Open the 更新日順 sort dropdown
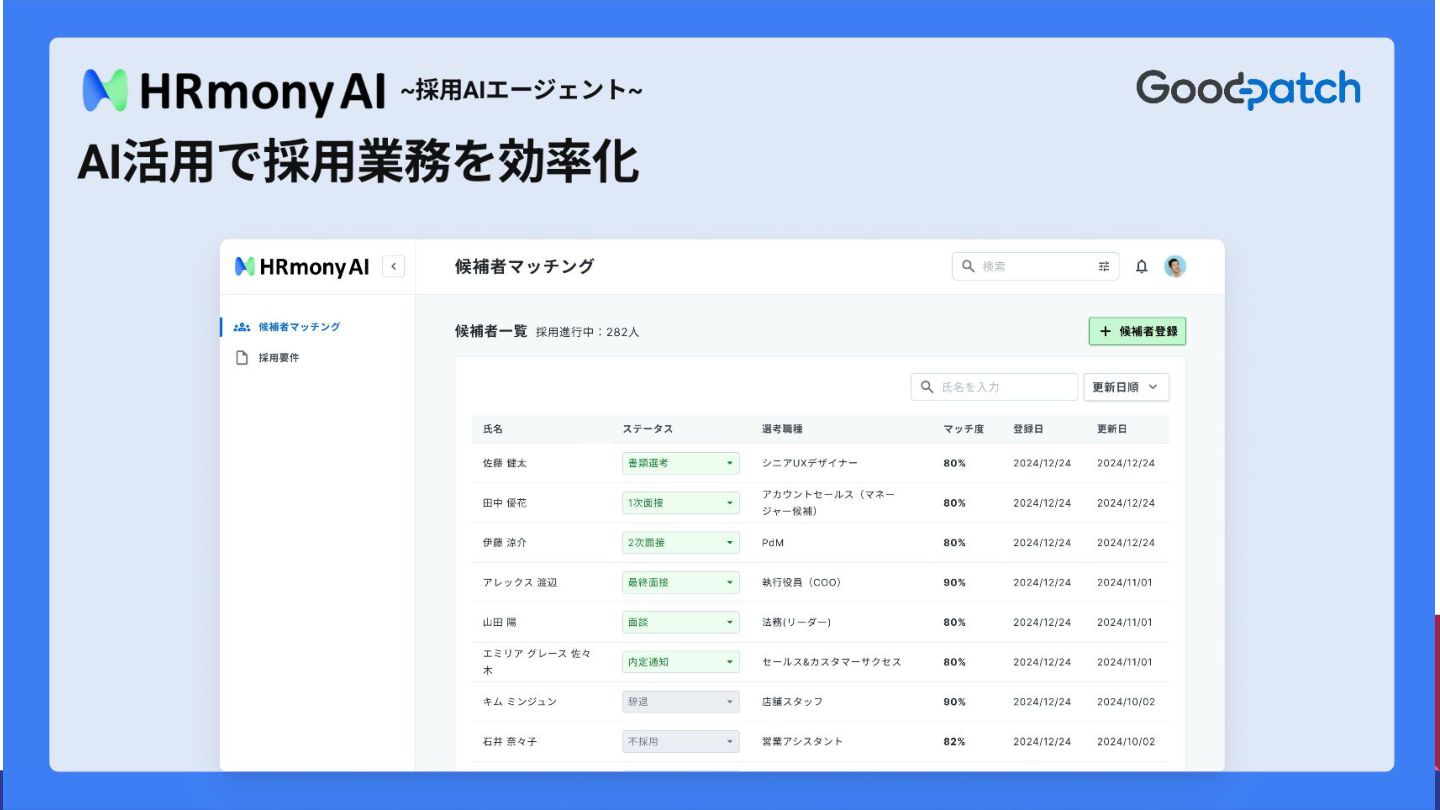Viewport: 1440px width, 810px height. tap(1126, 387)
